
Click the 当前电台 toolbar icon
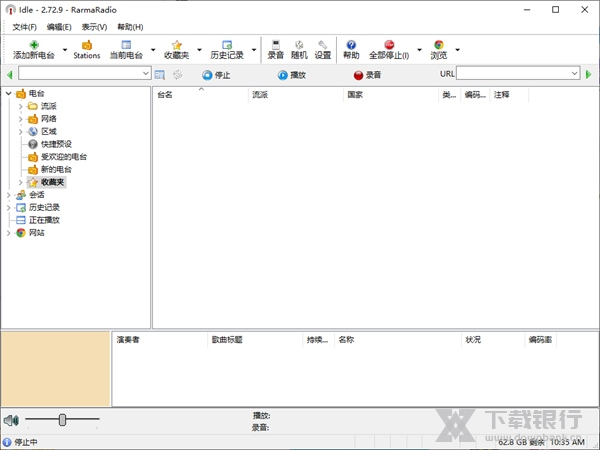(126, 46)
